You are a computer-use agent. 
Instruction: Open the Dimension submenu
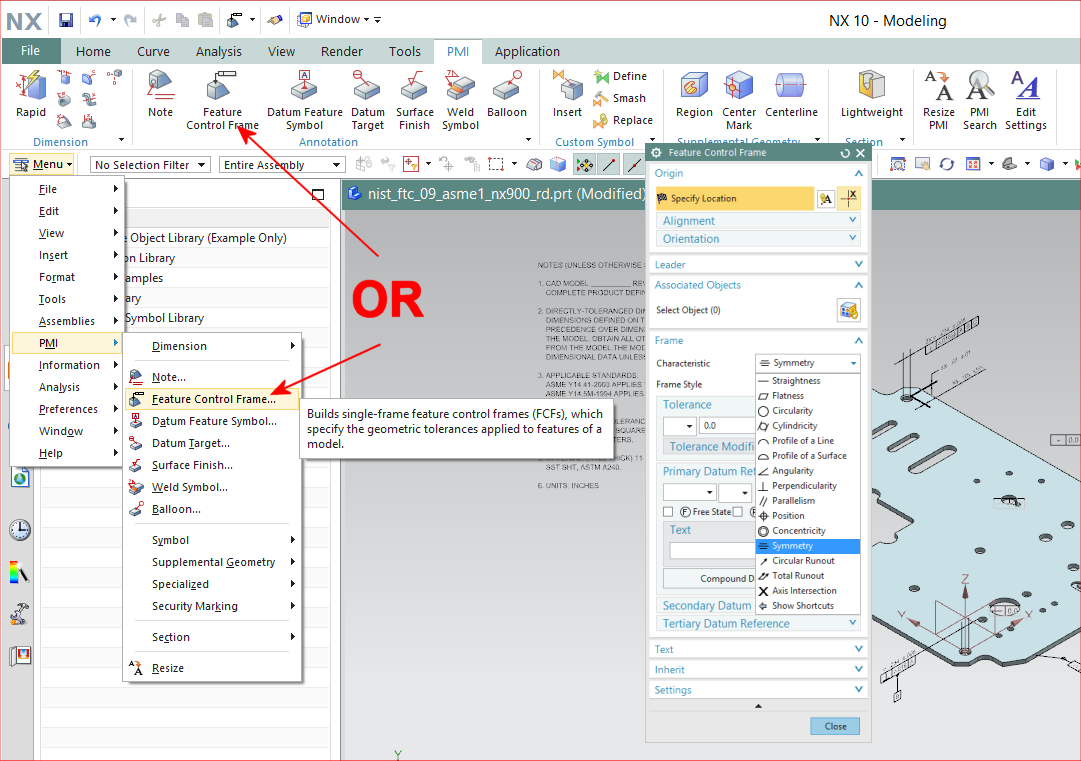pos(212,346)
